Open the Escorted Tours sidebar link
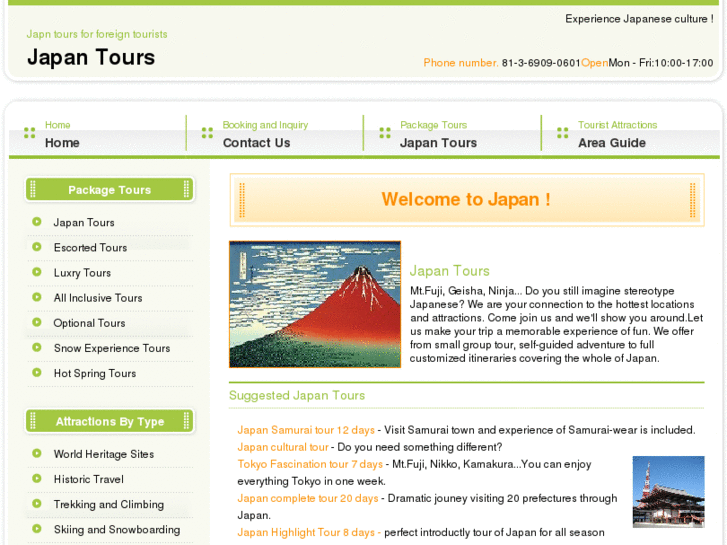Image resolution: width=727 pixels, height=545 pixels. coord(90,248)
